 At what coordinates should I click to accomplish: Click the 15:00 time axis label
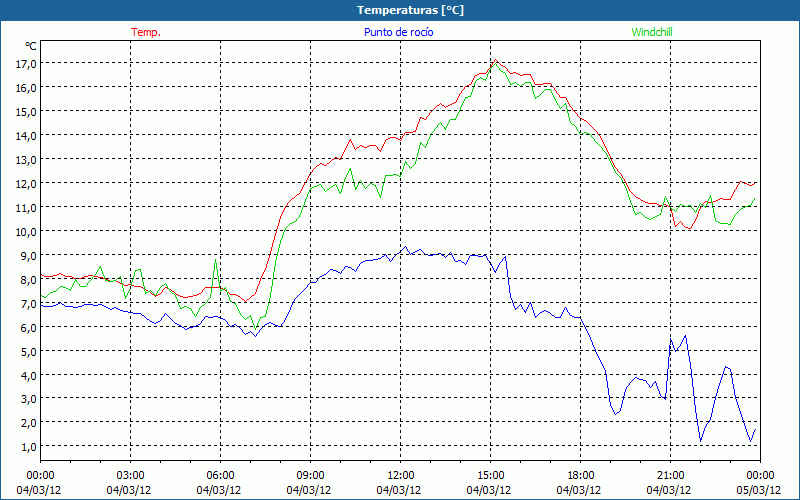490,476
